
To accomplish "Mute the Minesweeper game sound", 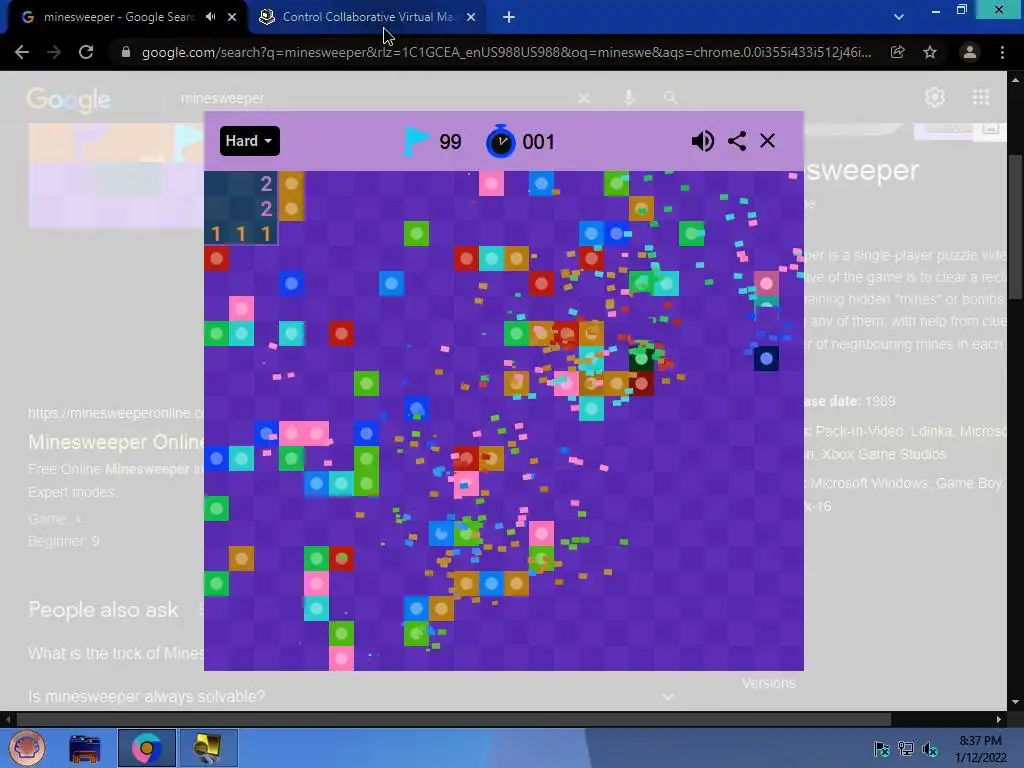I will [703, 141].
